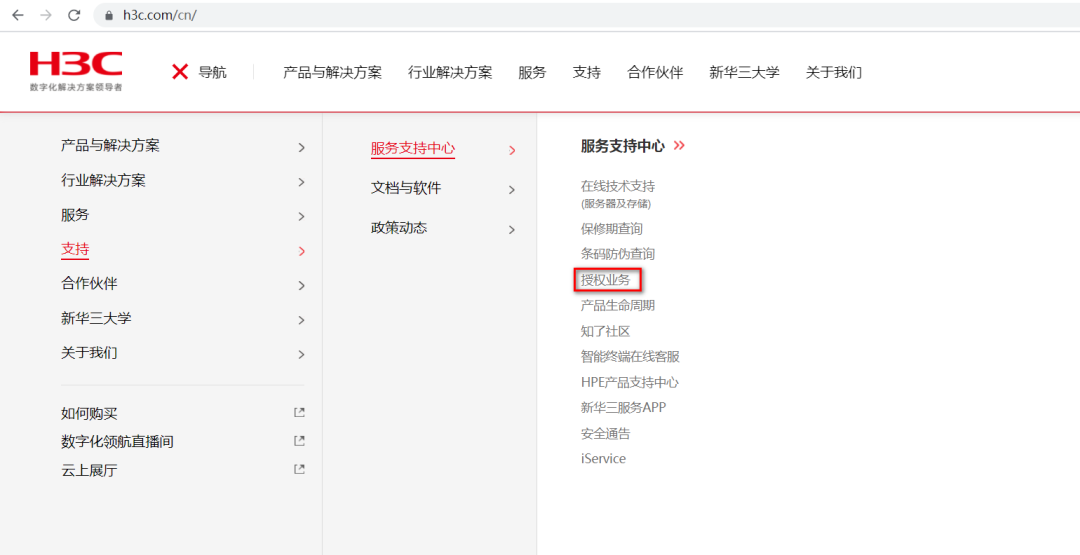Click red chevron next to 支持
This screenshot has height=555, width=1080.
[x=301, y=251]
